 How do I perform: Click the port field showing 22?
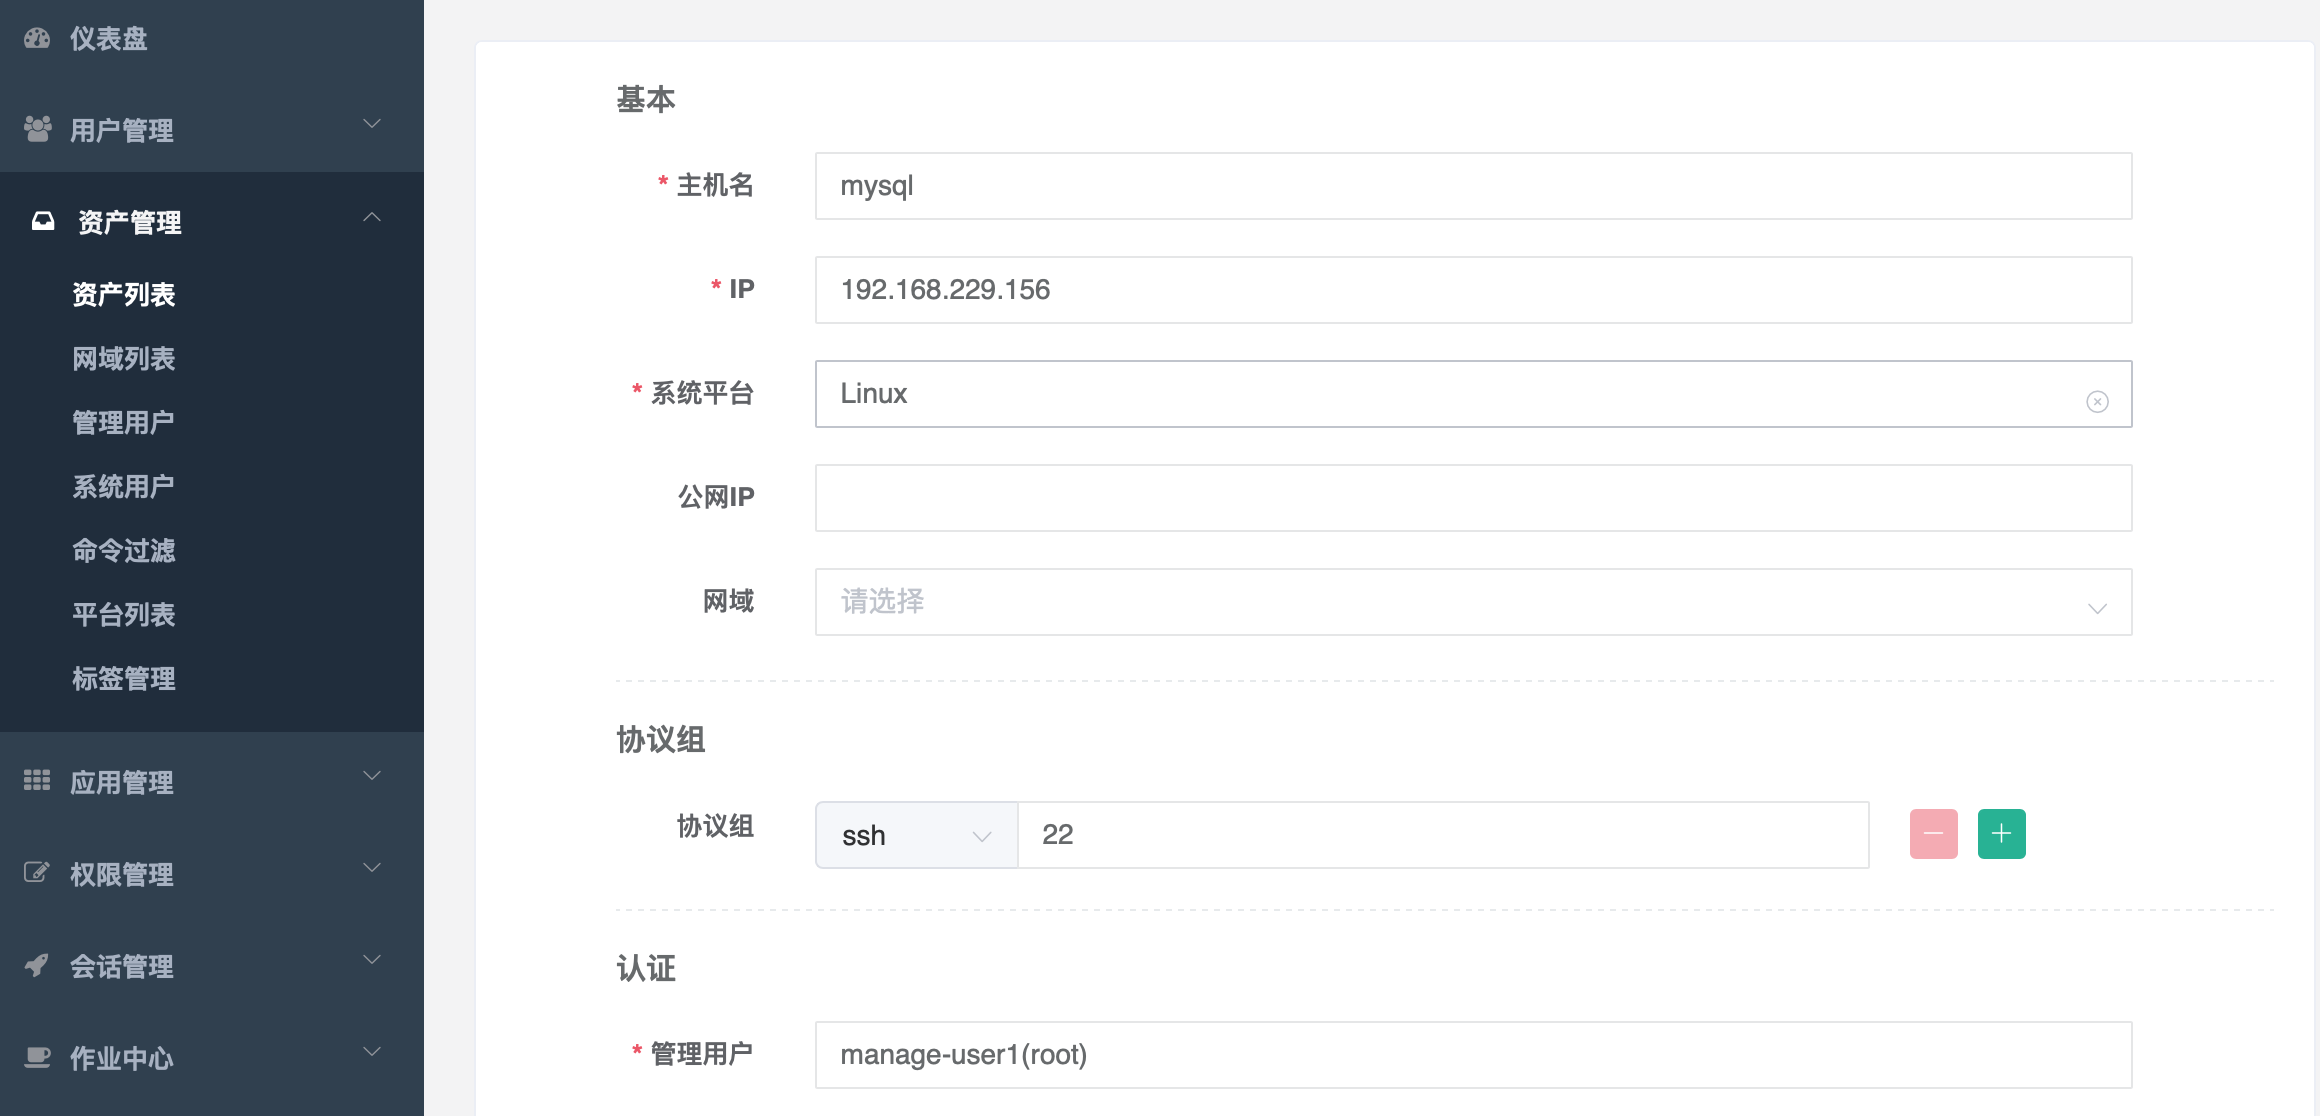(1443, 835)
